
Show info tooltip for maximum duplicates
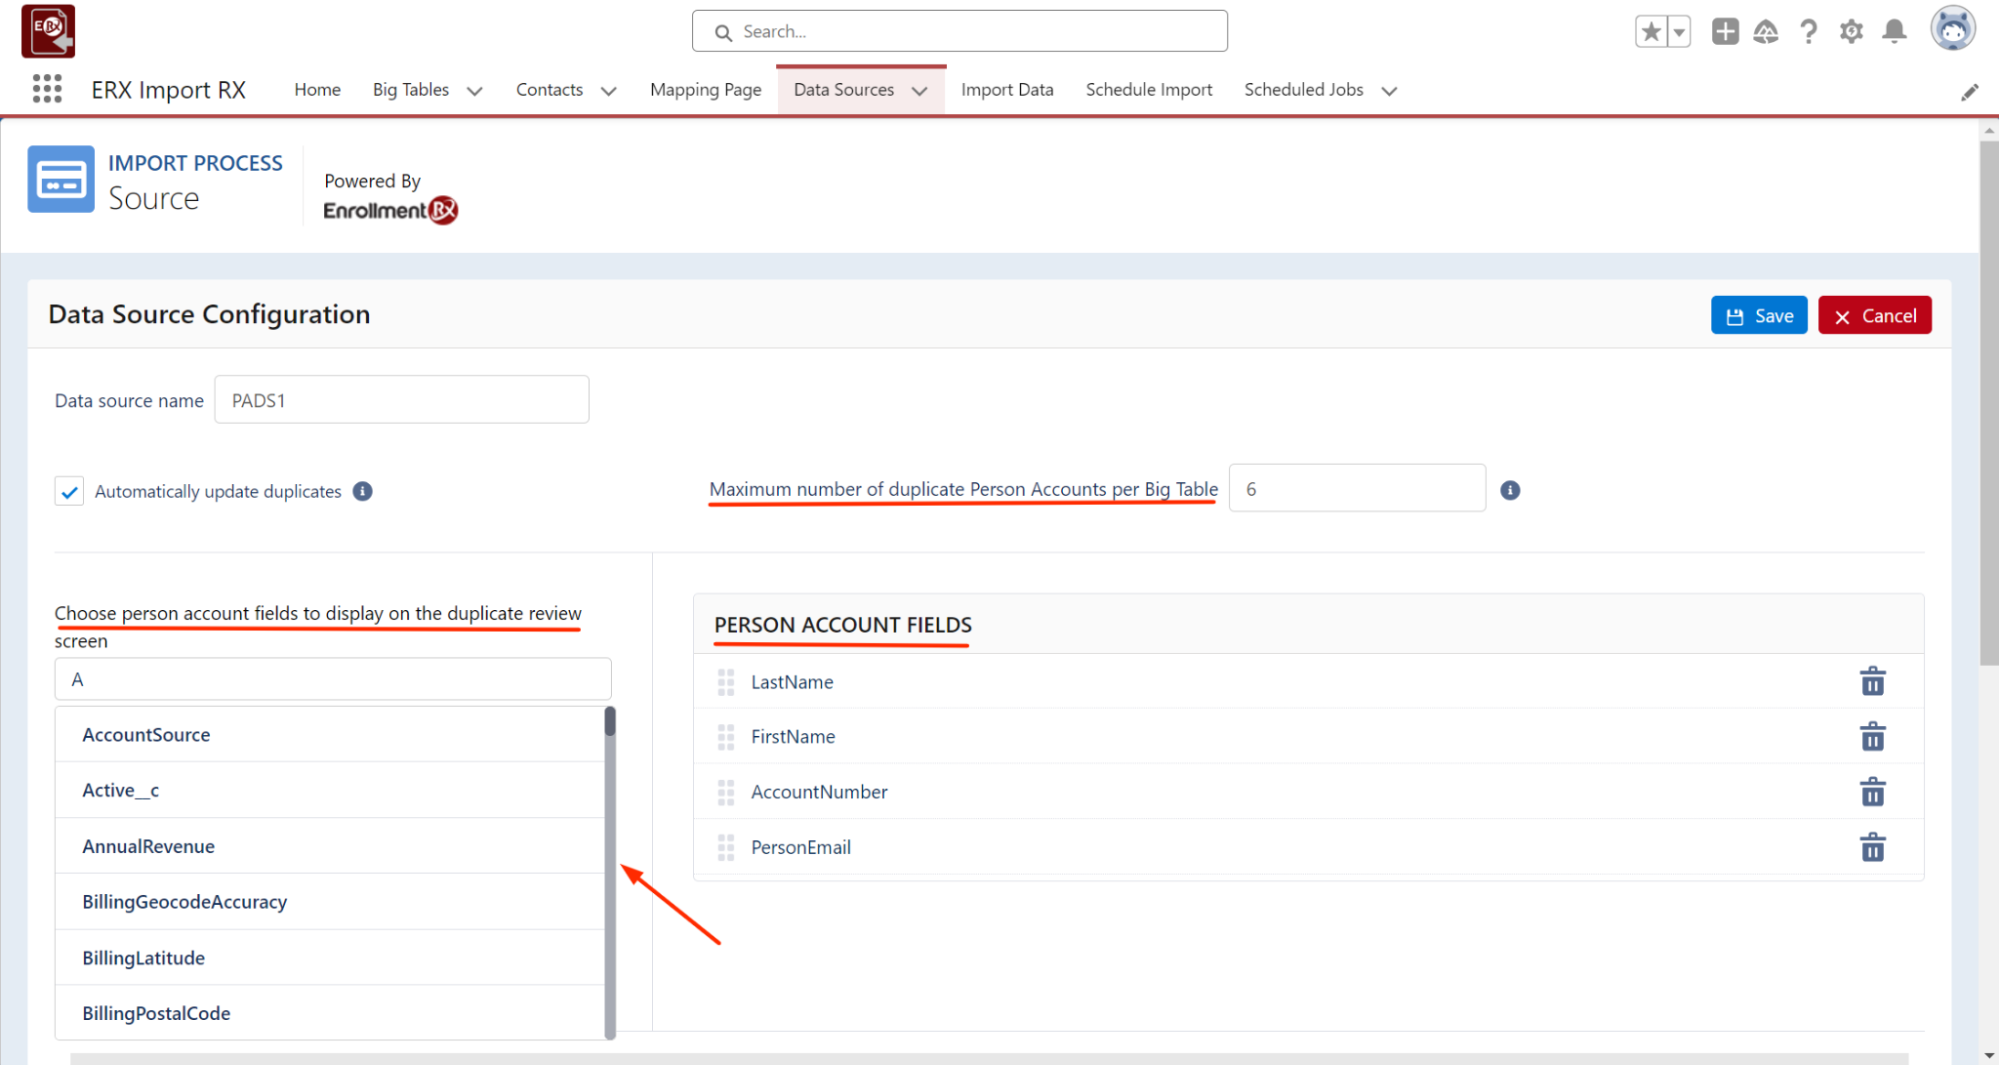1510,490
